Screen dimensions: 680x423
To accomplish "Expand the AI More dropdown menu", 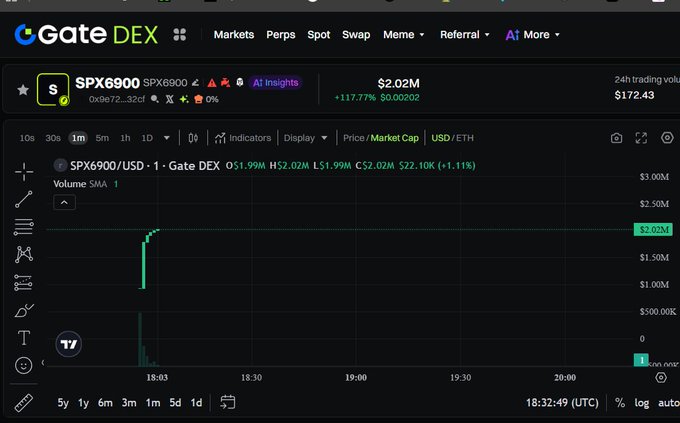I will (533, 35).
